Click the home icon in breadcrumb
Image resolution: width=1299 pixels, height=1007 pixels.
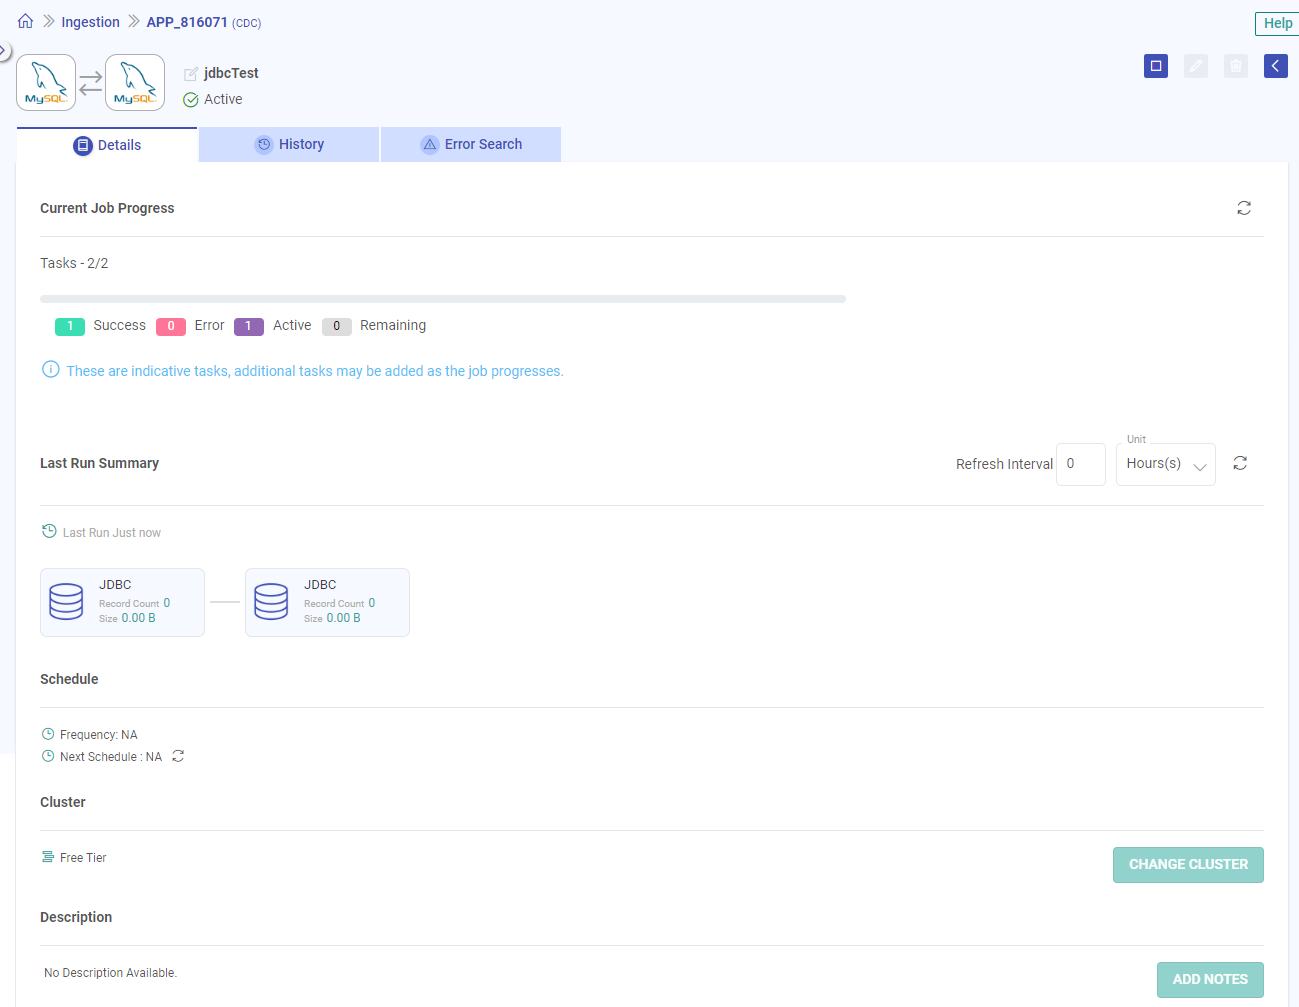pos(25,21)
